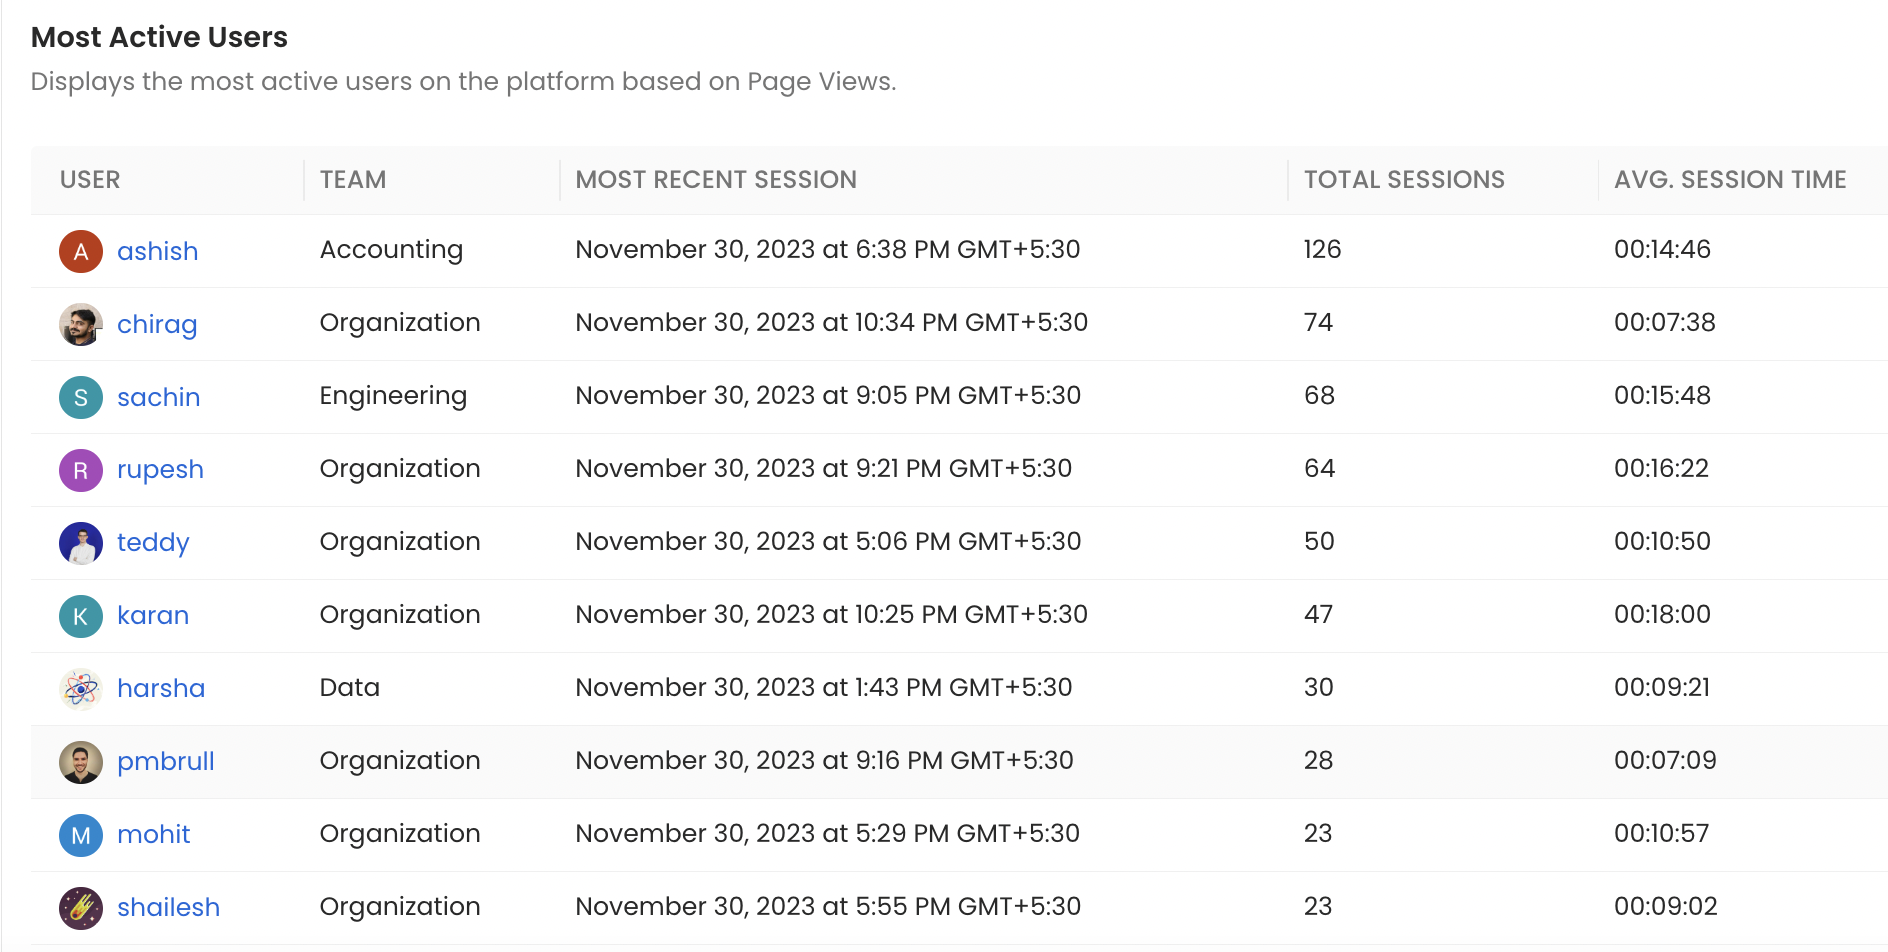Click chirag's profile picture
The width and height of the screenshot is (1888, 952).
coord(80,324)
